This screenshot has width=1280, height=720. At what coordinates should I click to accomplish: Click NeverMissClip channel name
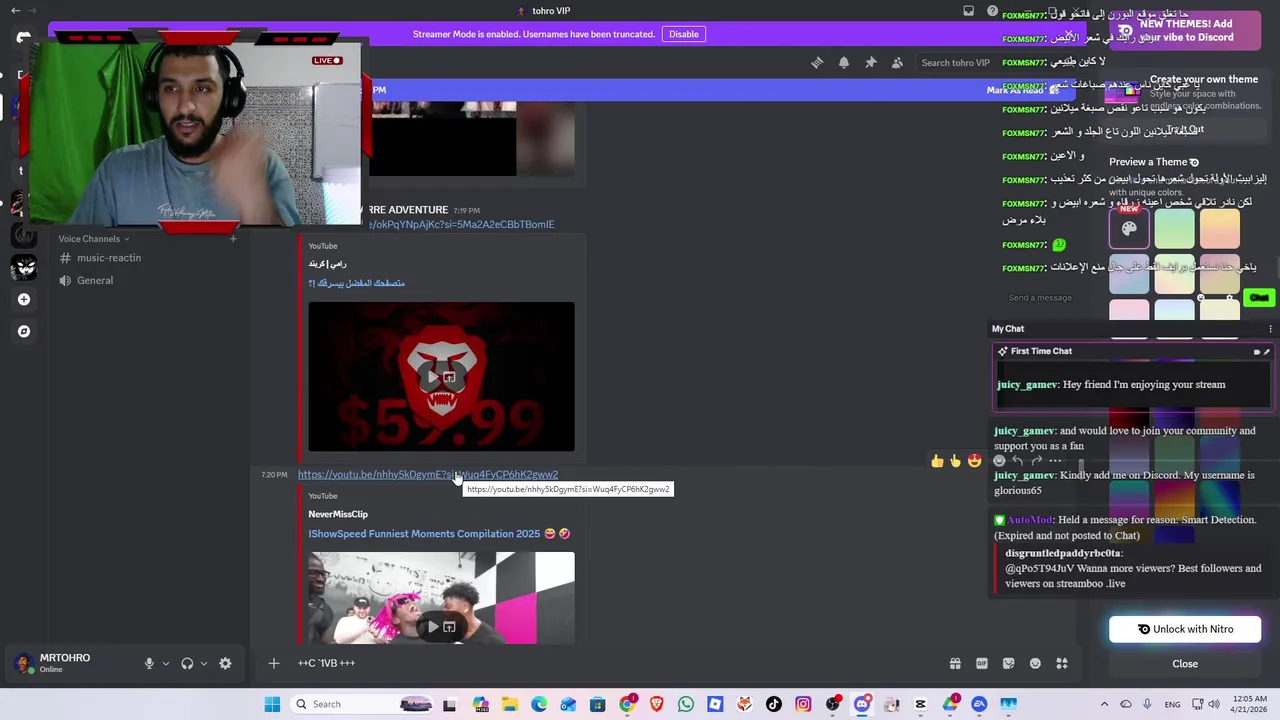pyautogui.click(x=338, y=514)
